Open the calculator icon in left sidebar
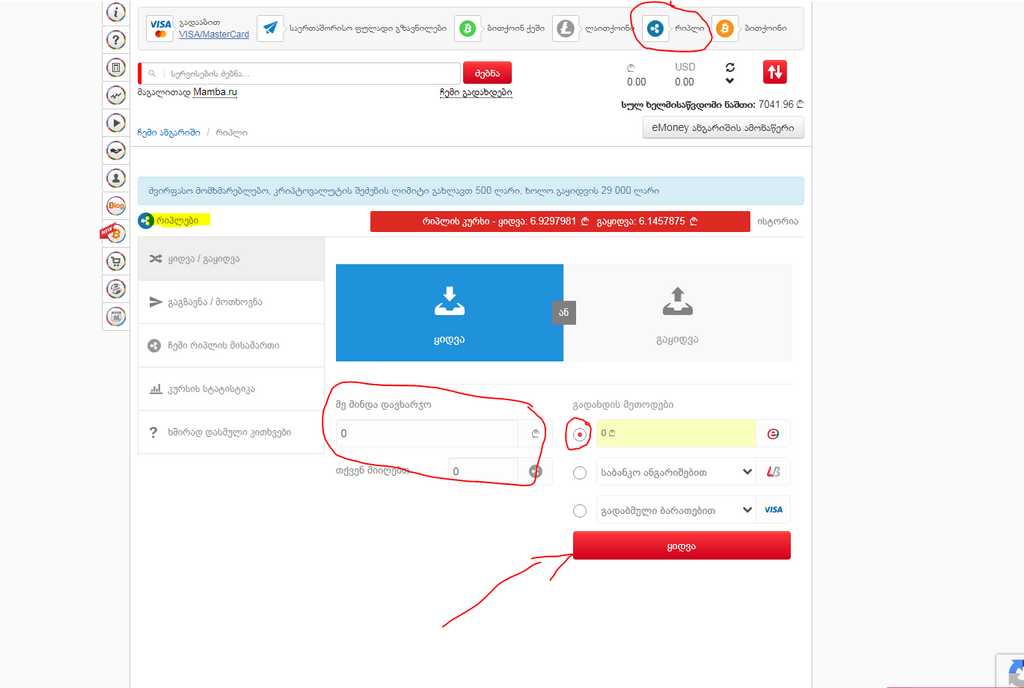The height and width of the screenshot is (688, 1024). (x=116, y=67)
